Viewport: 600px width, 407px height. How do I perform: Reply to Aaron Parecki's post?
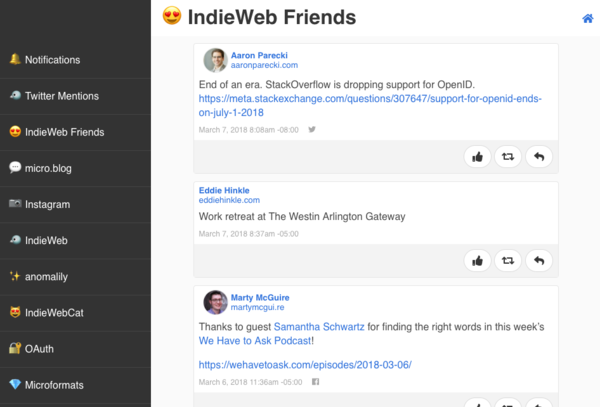click(539, 157)
